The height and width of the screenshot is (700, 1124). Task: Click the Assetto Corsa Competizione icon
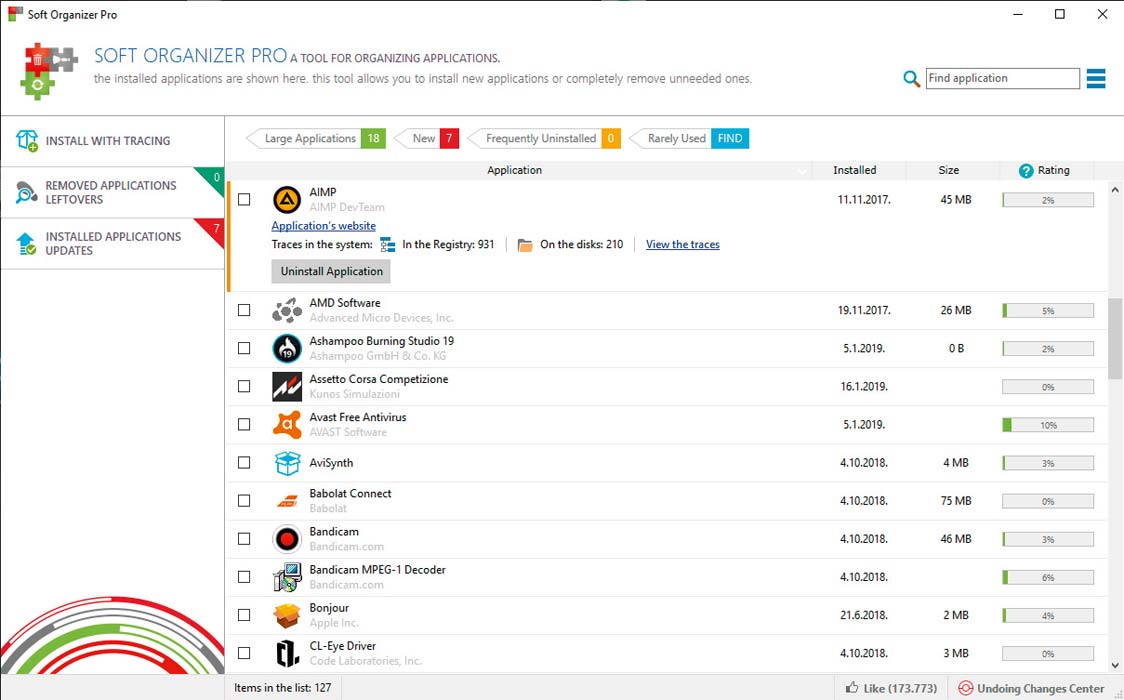click(287, 386)
